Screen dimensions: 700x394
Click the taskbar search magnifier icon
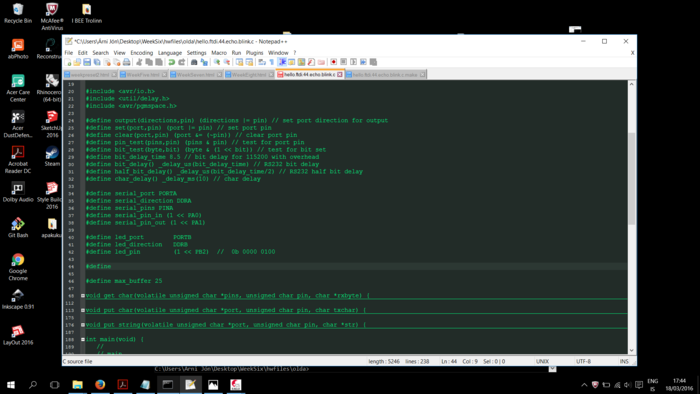(x=33, y=385)
